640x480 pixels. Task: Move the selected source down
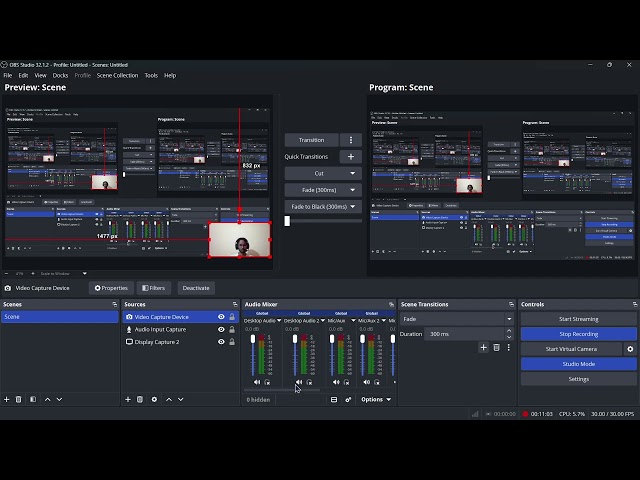click(x=181, y=399)
